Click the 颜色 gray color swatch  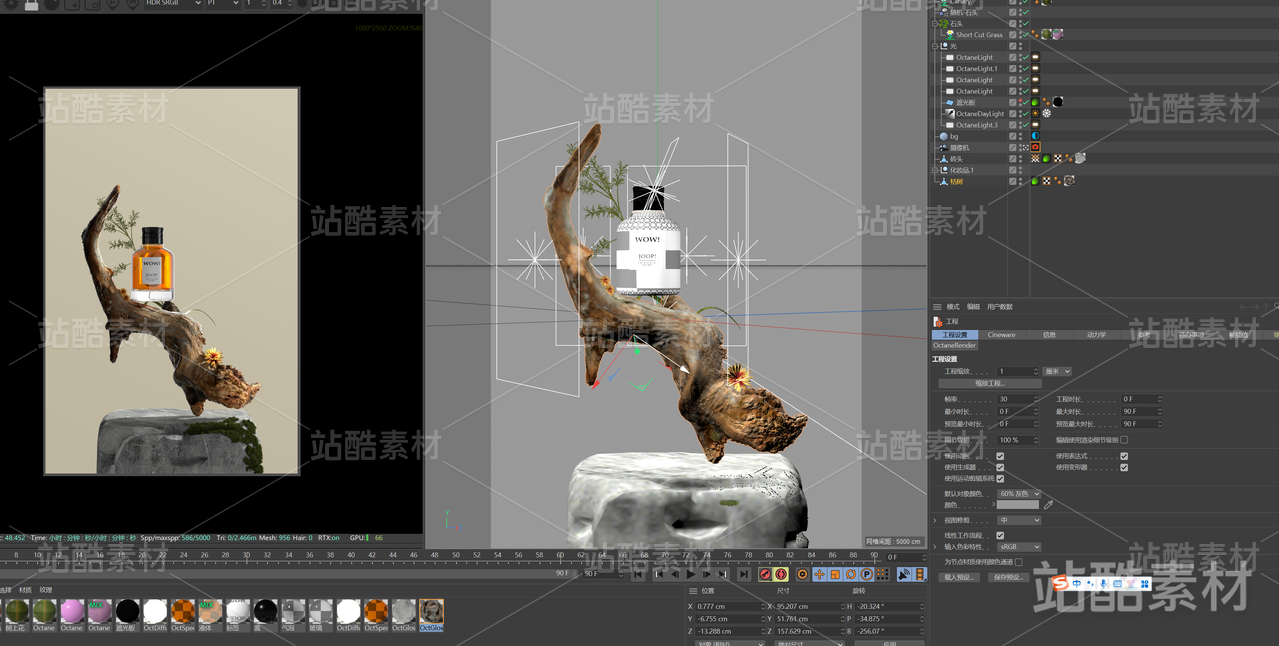tap(1018, 505)
